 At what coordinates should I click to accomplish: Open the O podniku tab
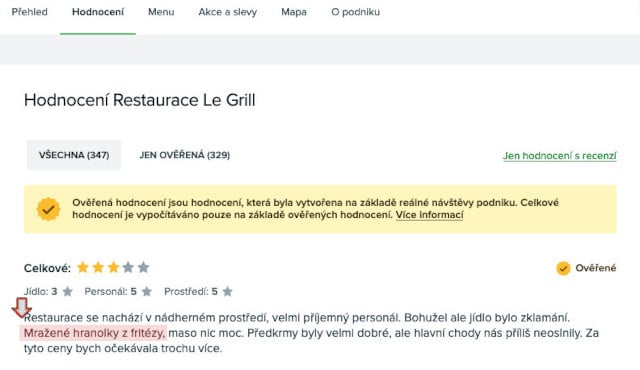(356, 12)
